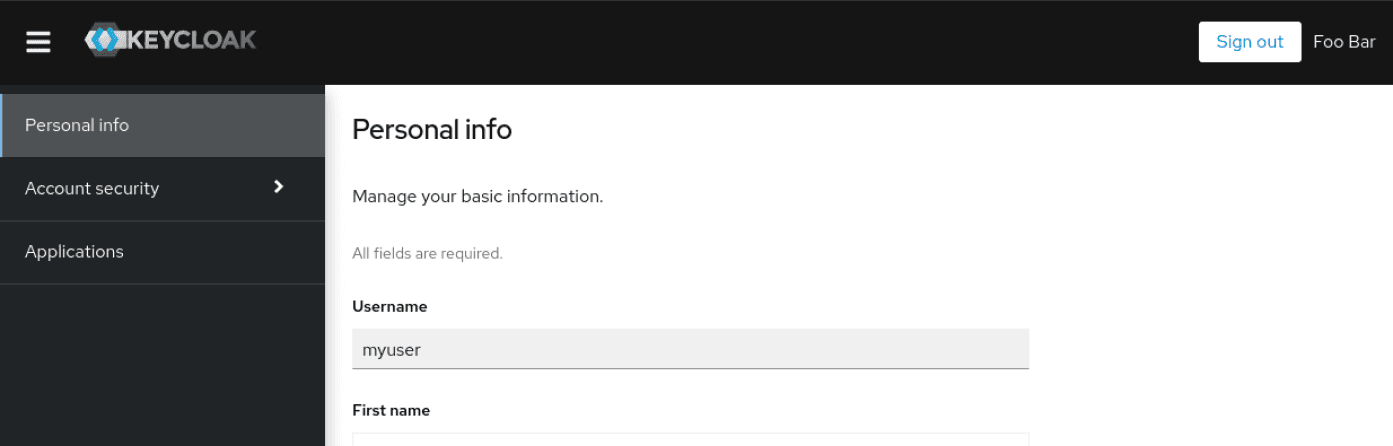Screen dimensions: 1393x446
Task: Click the Personal info page heading
Action: coord(432,129)
